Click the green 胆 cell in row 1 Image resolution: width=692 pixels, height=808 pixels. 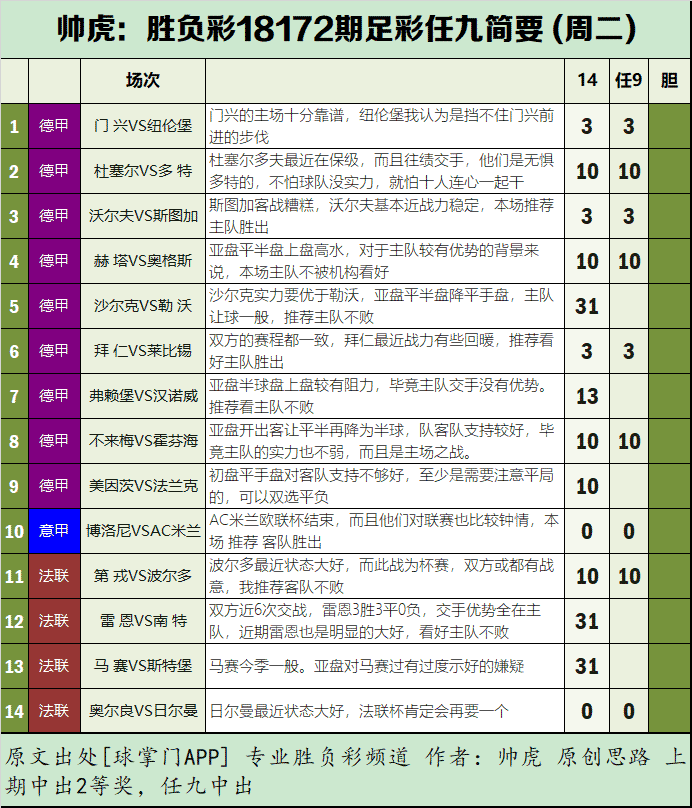pos(669,126)
